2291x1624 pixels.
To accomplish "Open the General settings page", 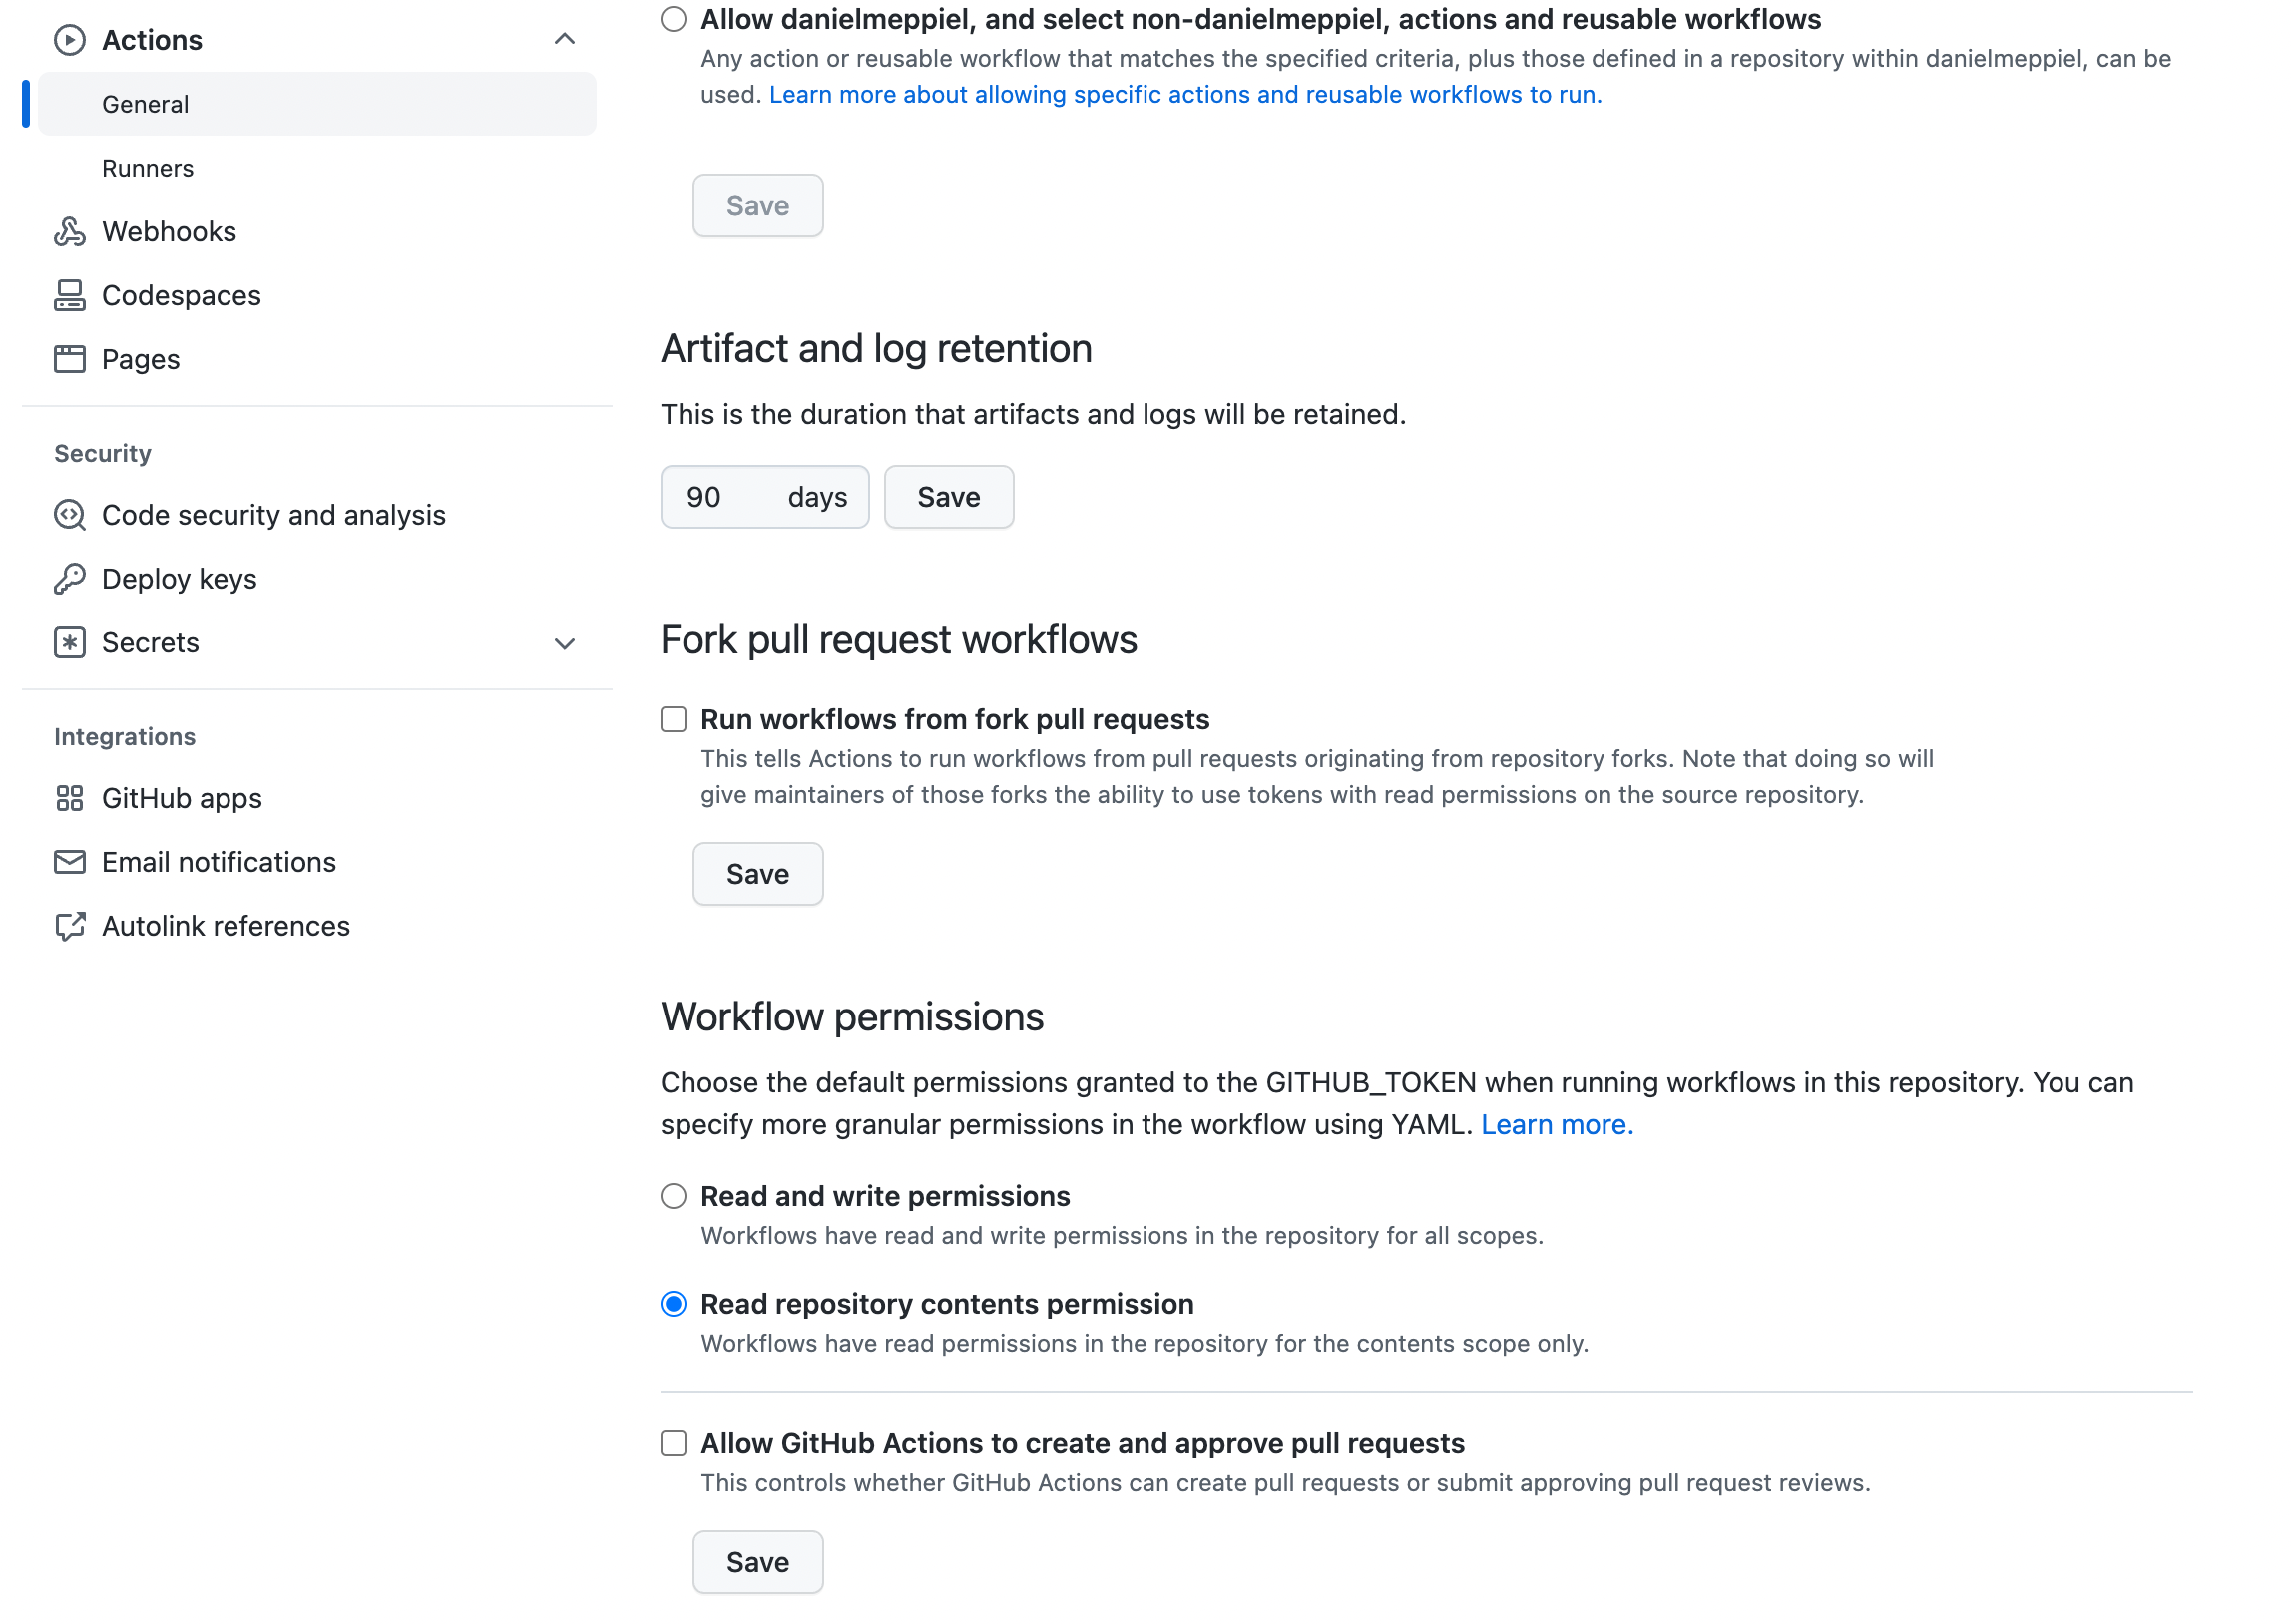I will [x=146, y=103].
